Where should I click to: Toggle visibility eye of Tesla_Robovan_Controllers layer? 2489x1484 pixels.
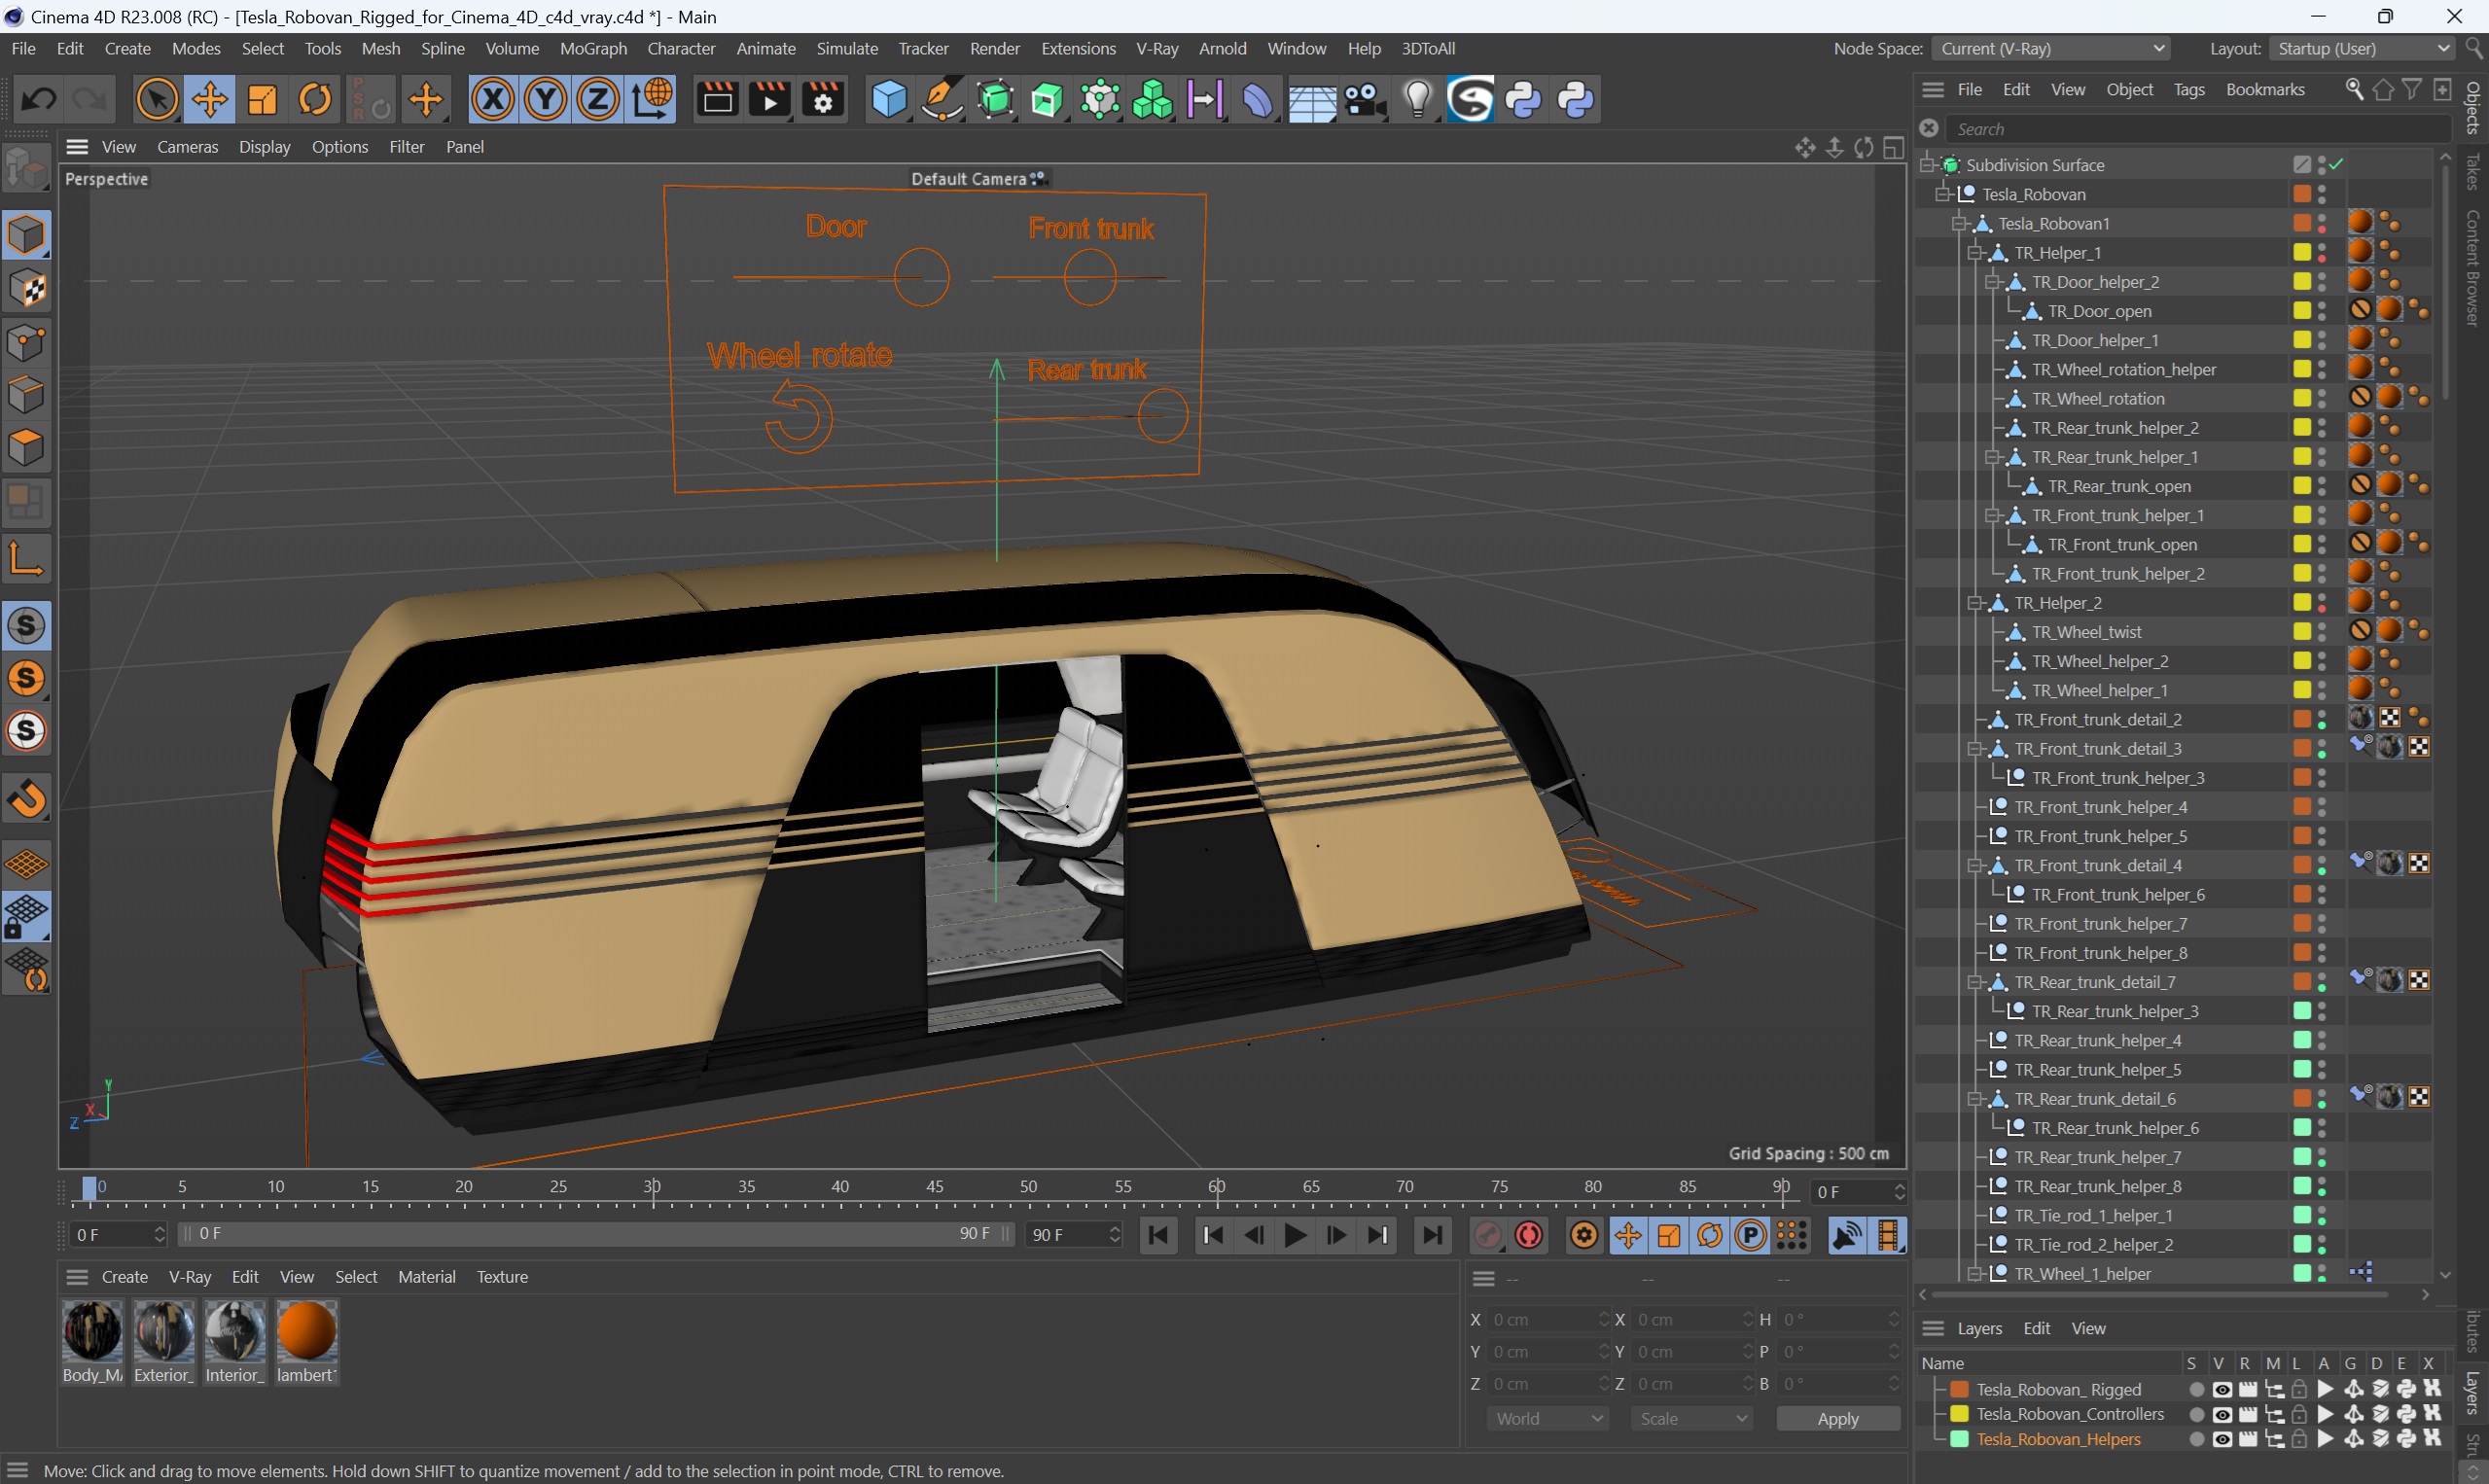[2221, 1414]
